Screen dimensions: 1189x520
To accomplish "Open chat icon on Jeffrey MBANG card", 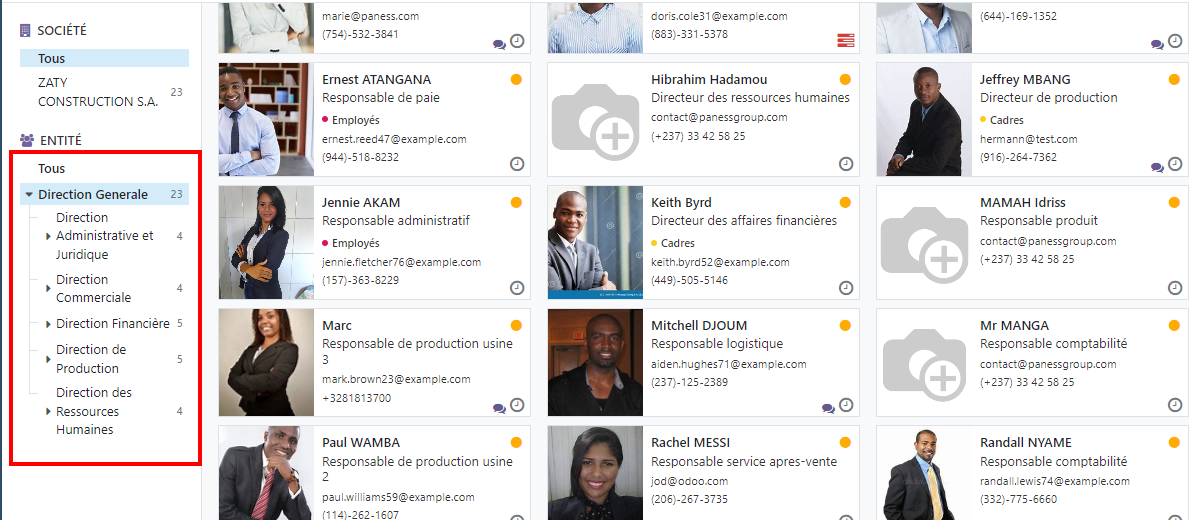I will click(x=1156, y=168).
